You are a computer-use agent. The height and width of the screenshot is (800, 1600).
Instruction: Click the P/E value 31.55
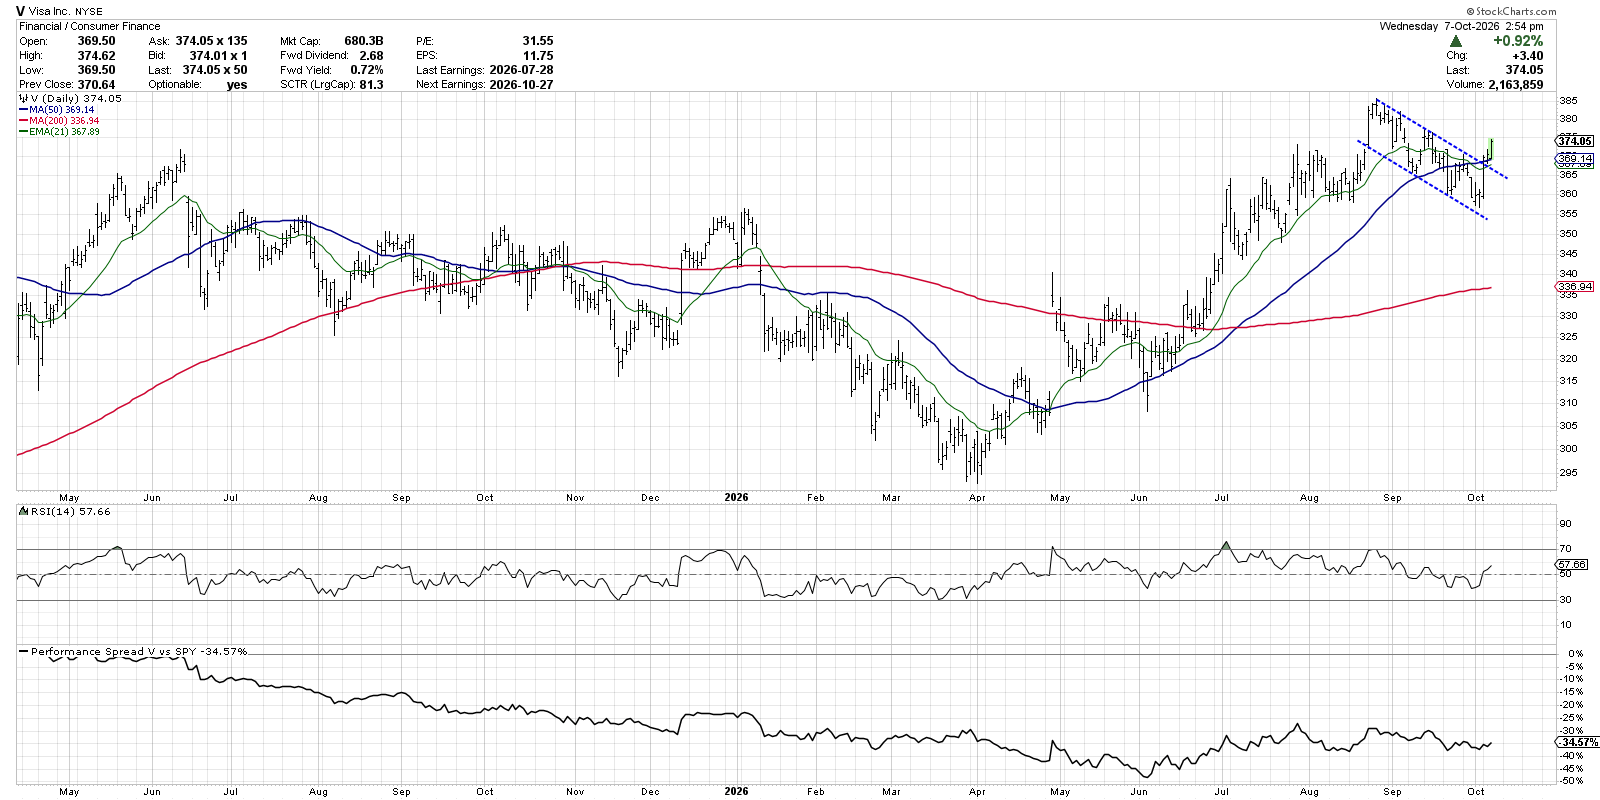(538, 41)
